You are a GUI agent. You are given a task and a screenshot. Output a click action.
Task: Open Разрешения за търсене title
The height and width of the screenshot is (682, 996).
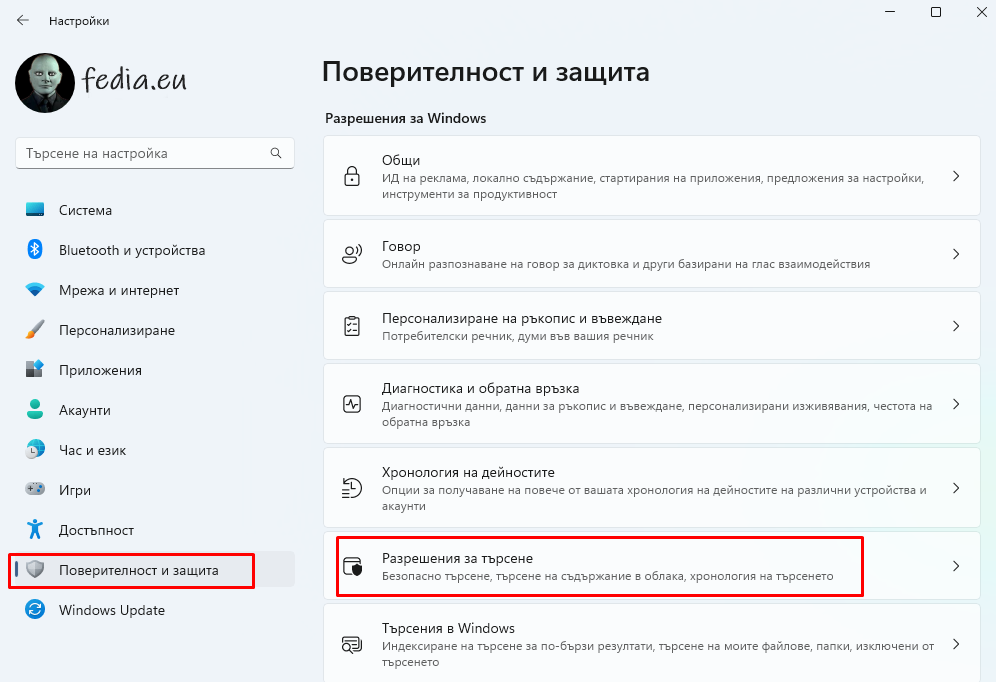click(457, 558)
